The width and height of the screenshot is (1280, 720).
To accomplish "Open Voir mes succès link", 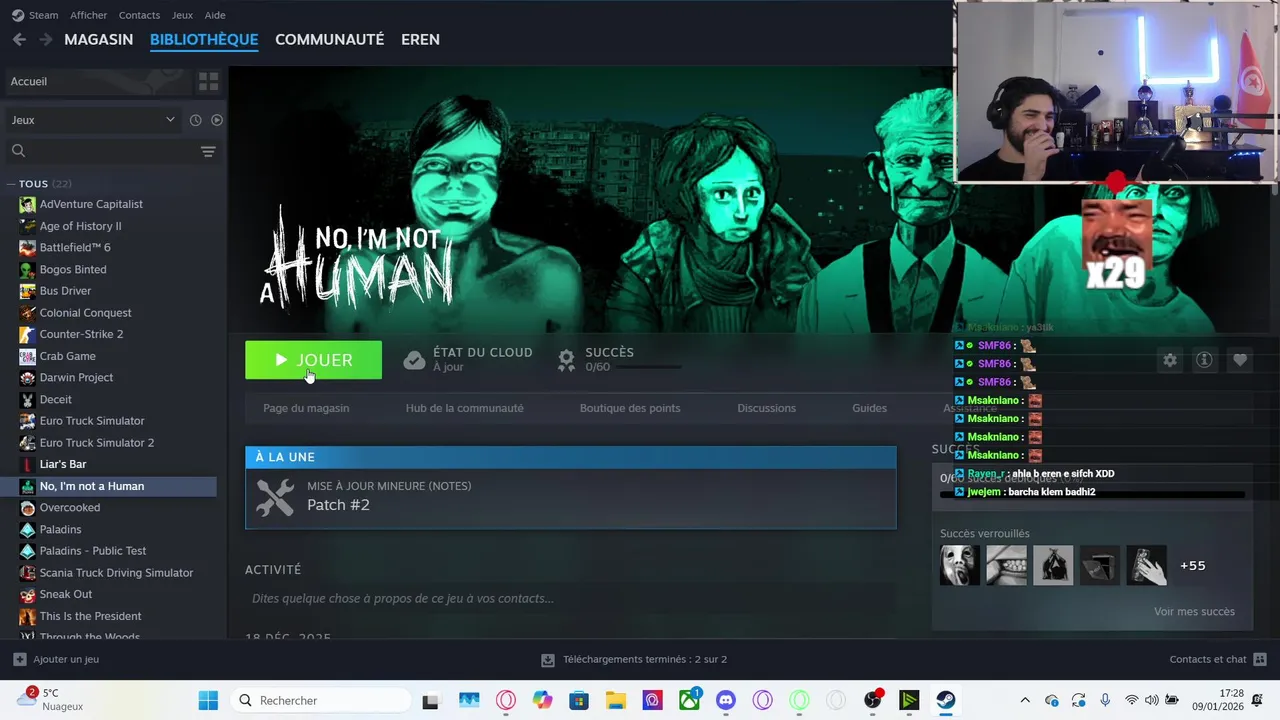I will (1194, 611).
